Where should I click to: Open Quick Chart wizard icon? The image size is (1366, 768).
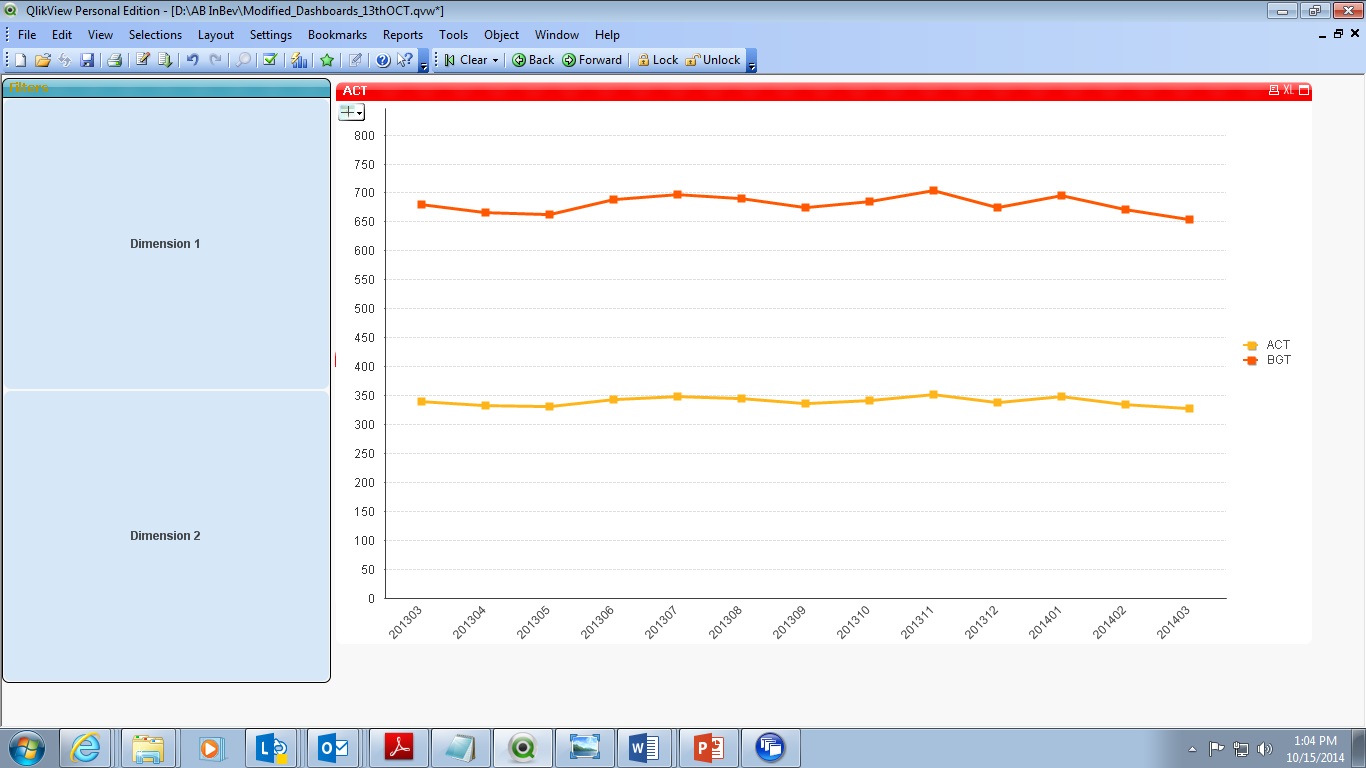point(299,60)
